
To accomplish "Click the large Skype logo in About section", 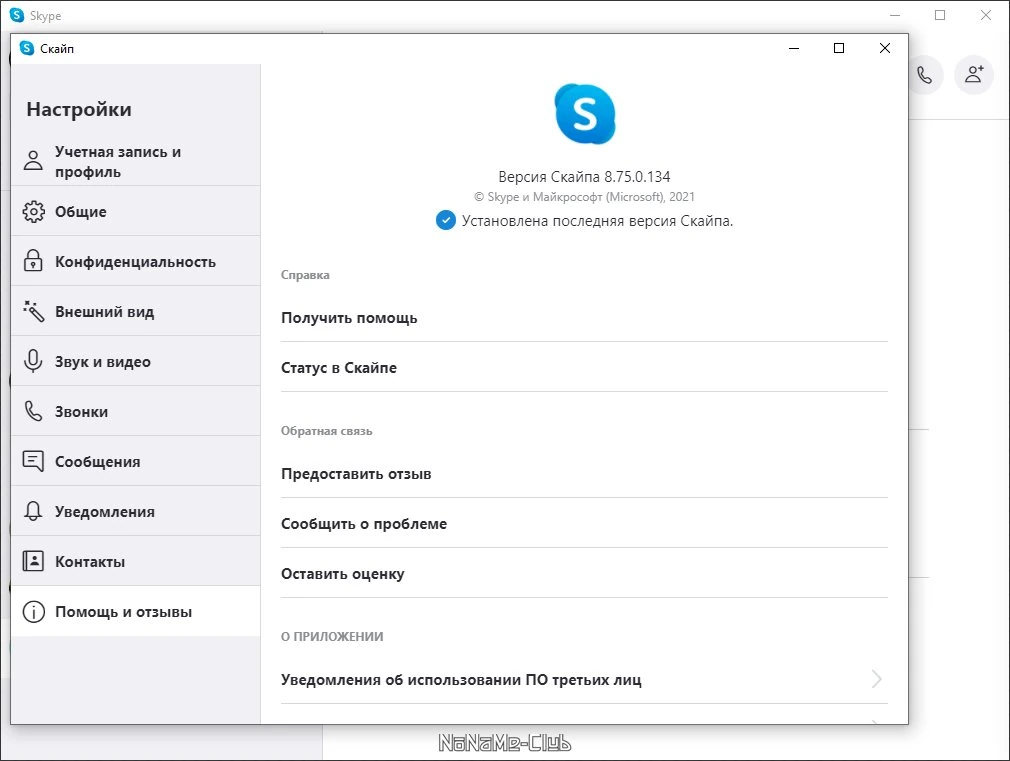I will tap(585, 114).
